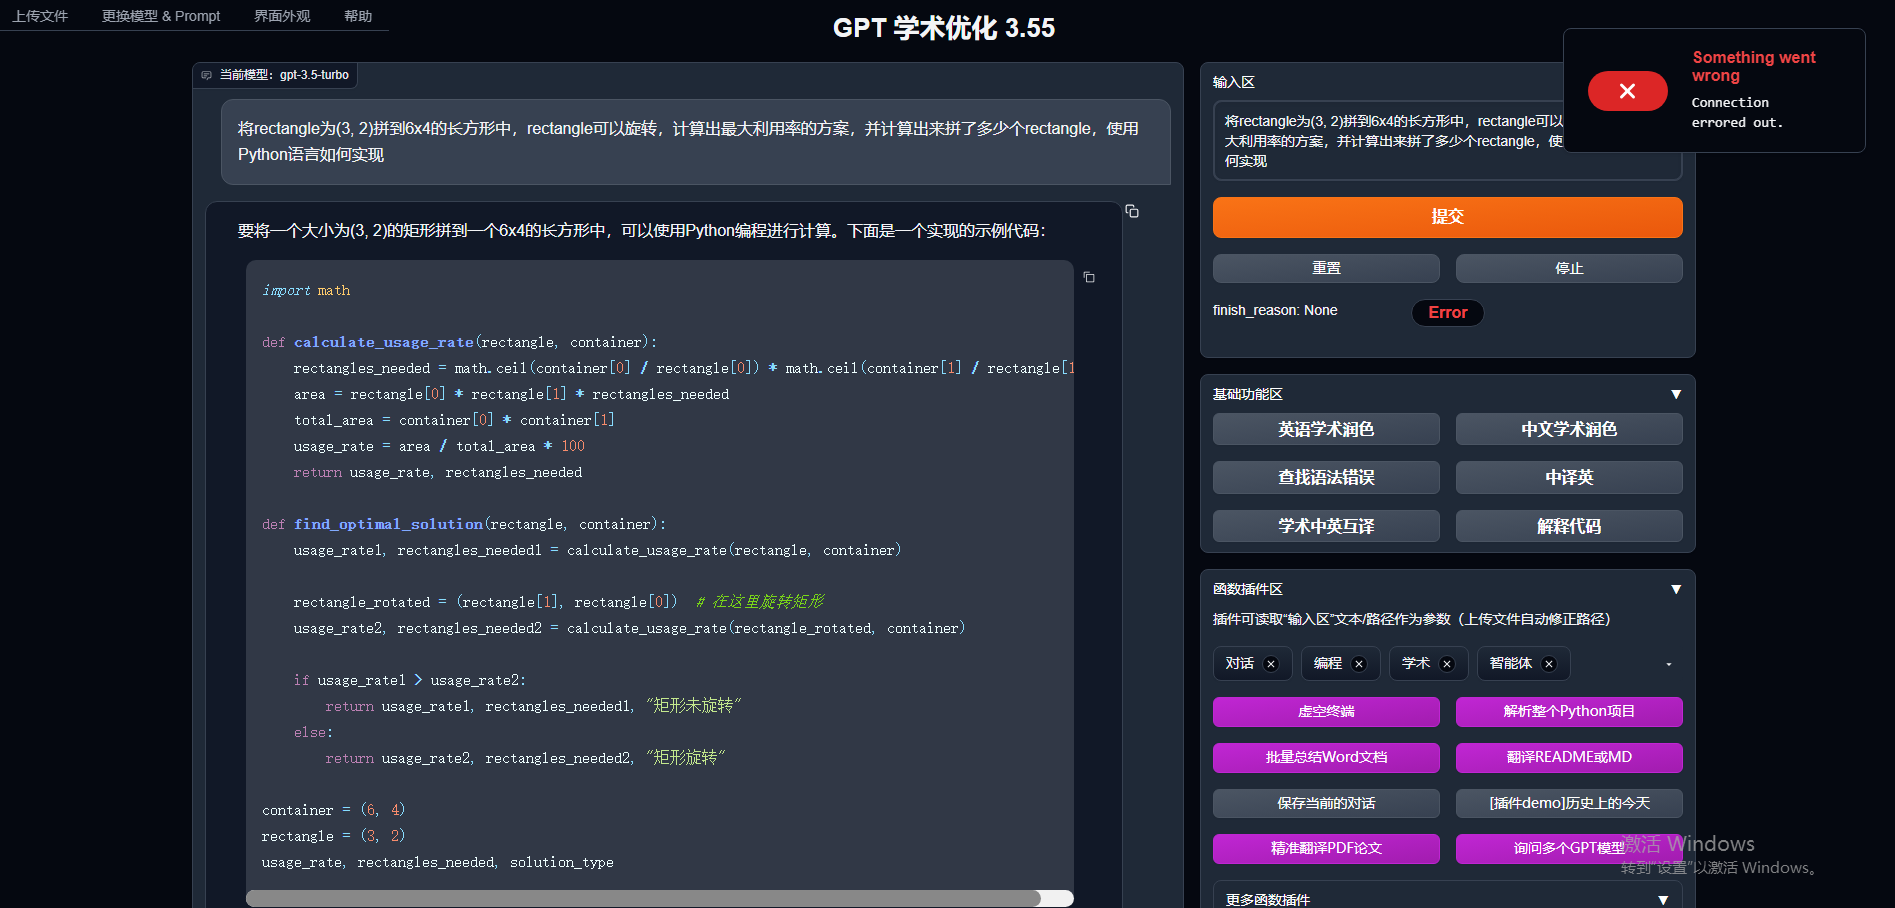Run the 虚空终端 plugin
Screen dimensions: 1895x908
(x=1326, y=712)
